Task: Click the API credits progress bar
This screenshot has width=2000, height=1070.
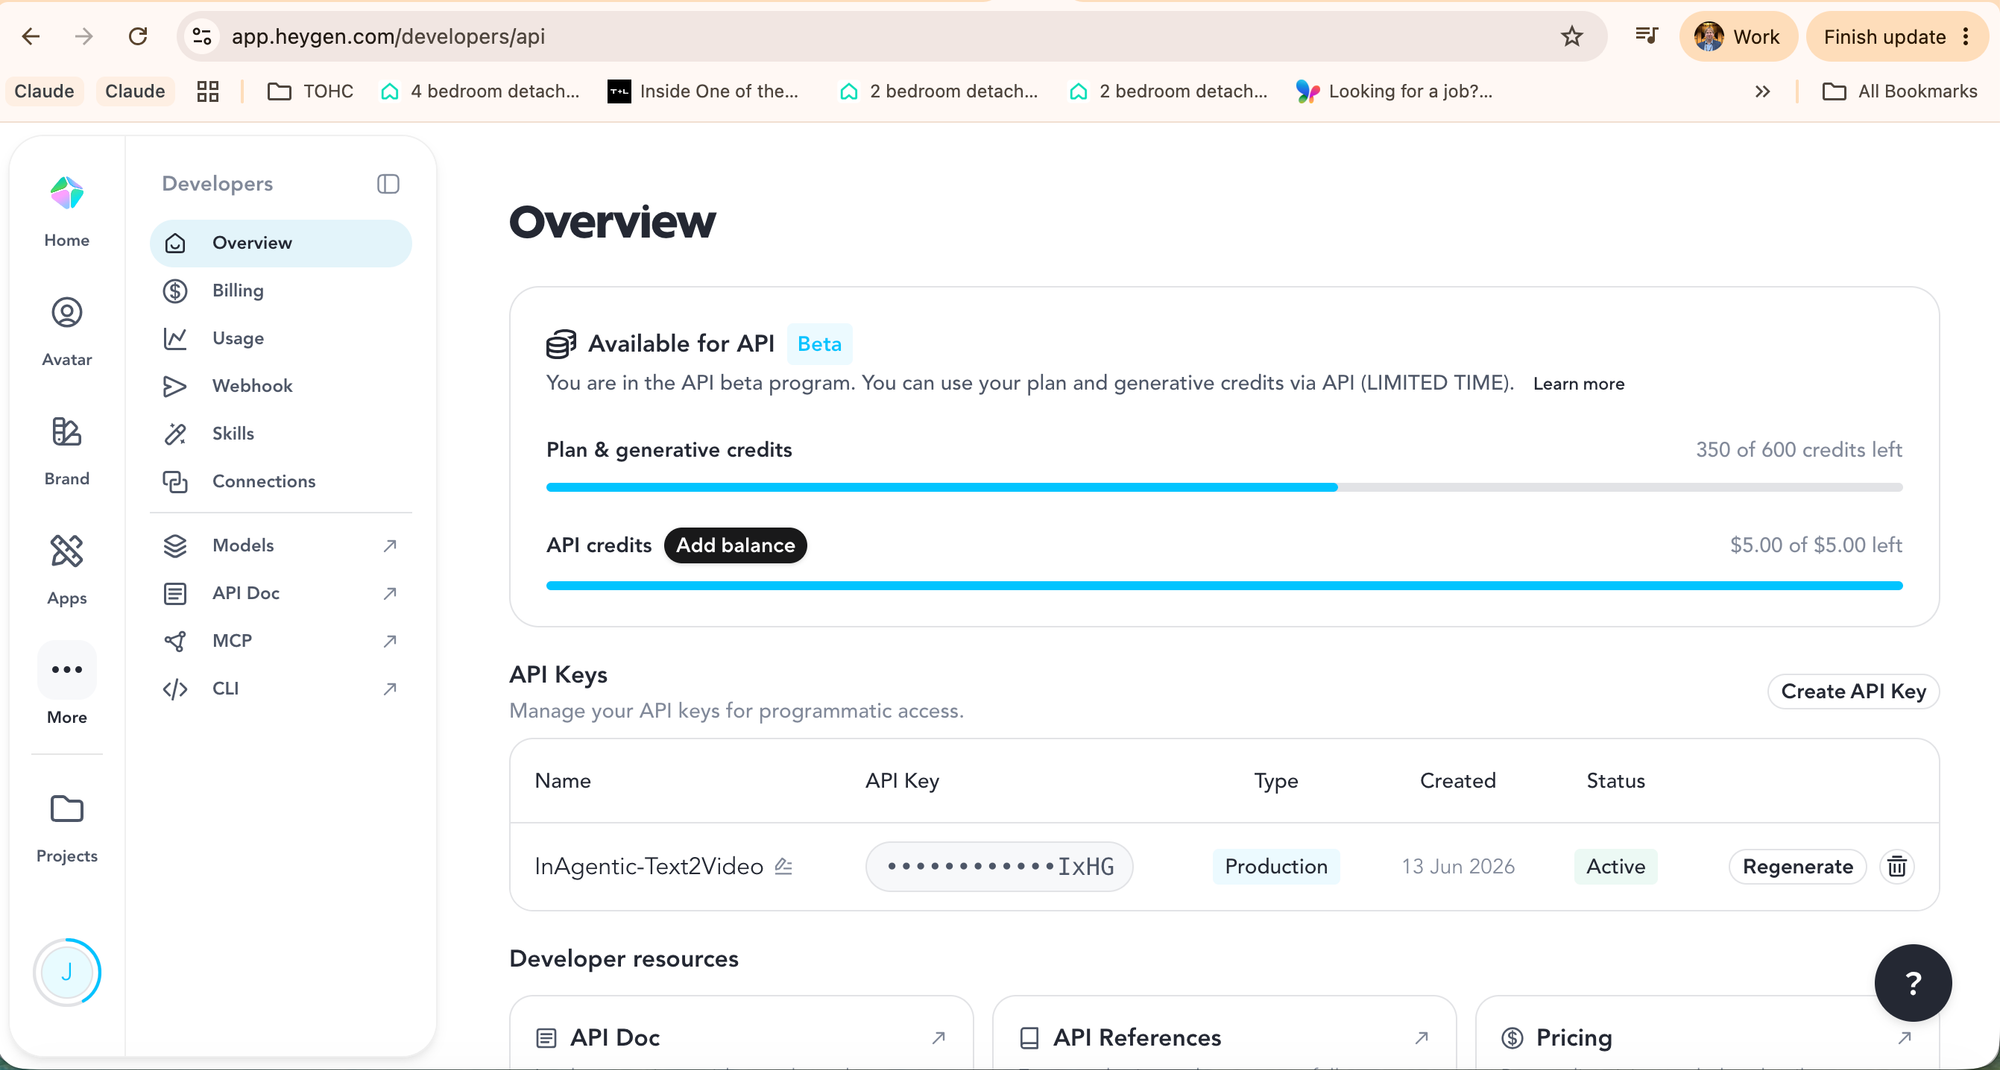Action: coord(1224,585)
